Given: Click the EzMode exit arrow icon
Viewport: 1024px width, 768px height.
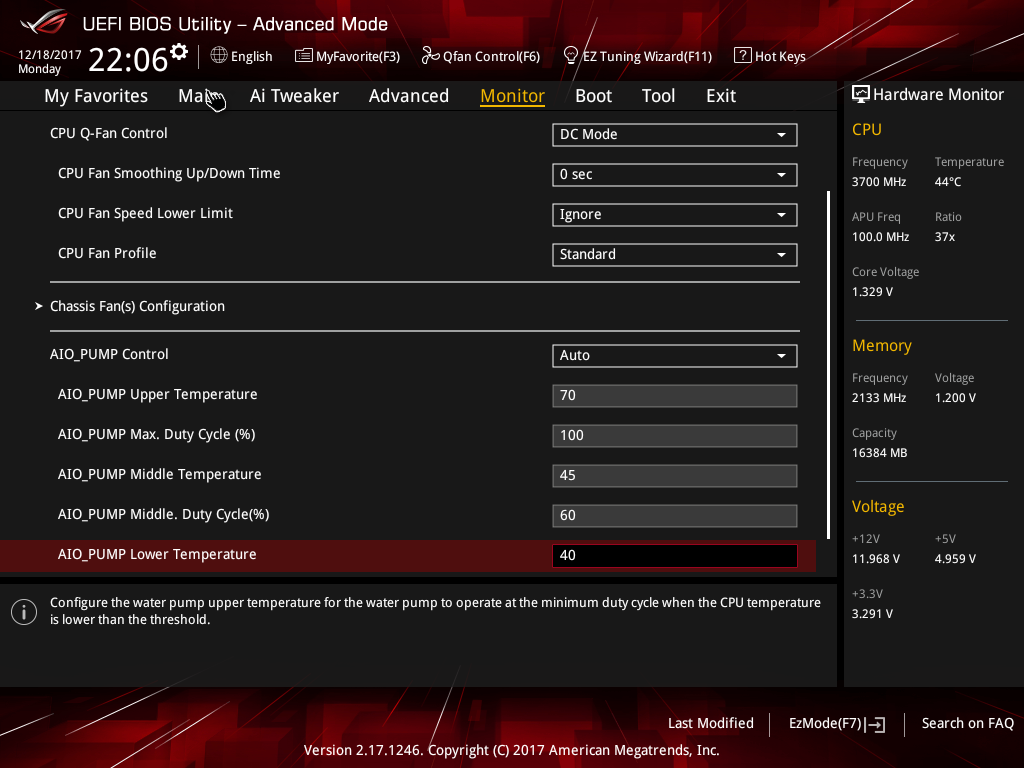Looking at the screenshot, I should (x=875, y=724).
